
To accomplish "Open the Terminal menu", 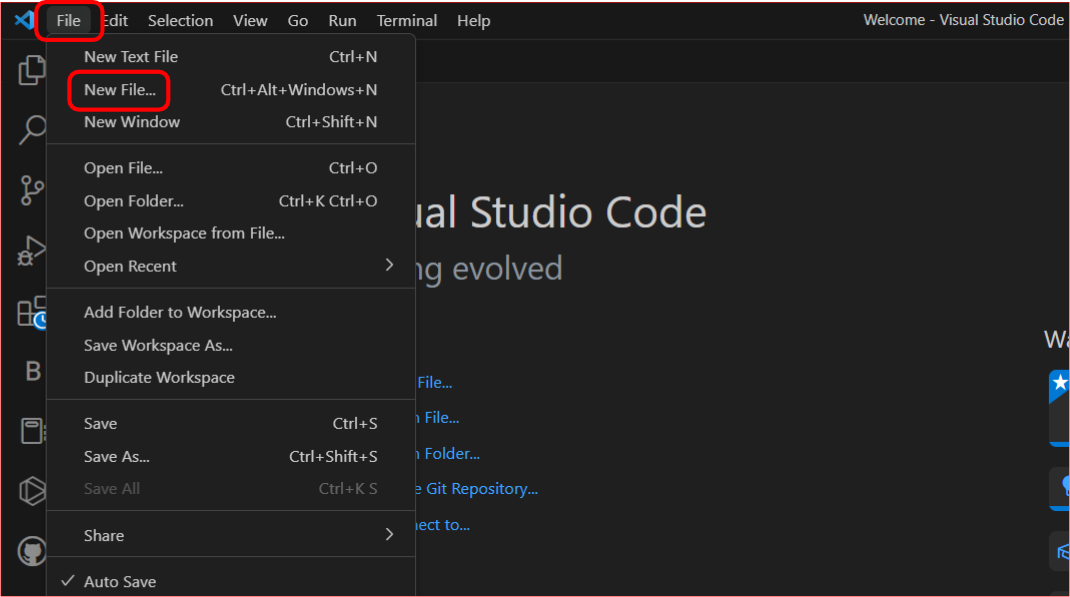I will click(407, 20).
